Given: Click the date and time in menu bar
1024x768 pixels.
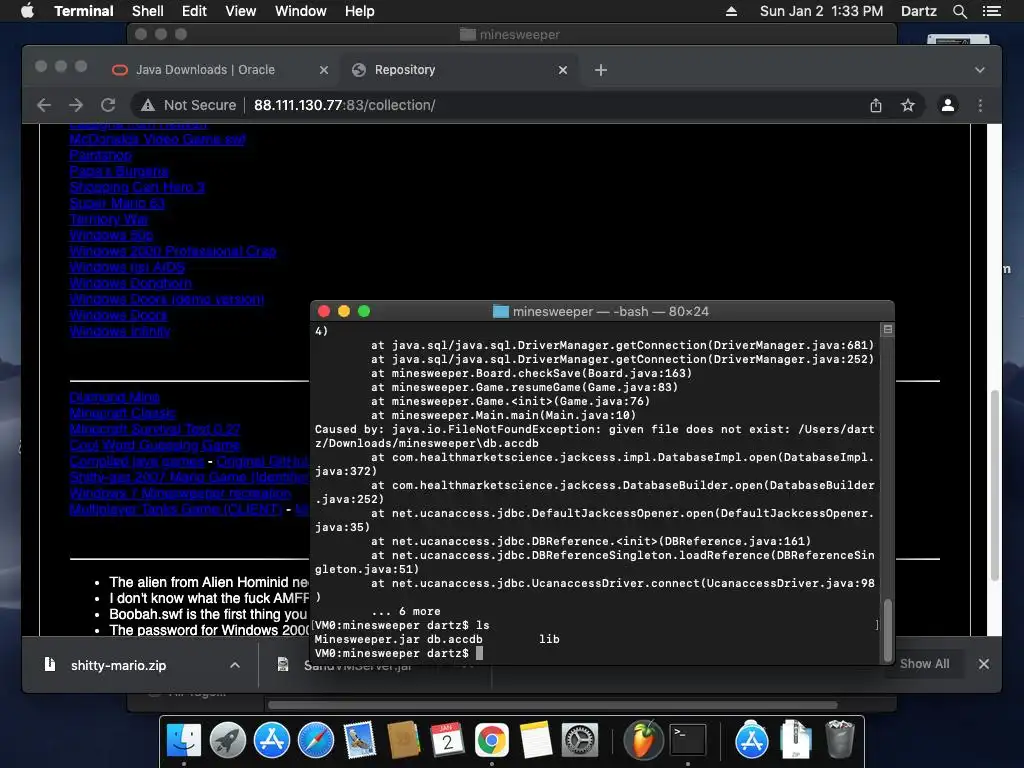Looking at the screenshot, I should click(821, 11).
